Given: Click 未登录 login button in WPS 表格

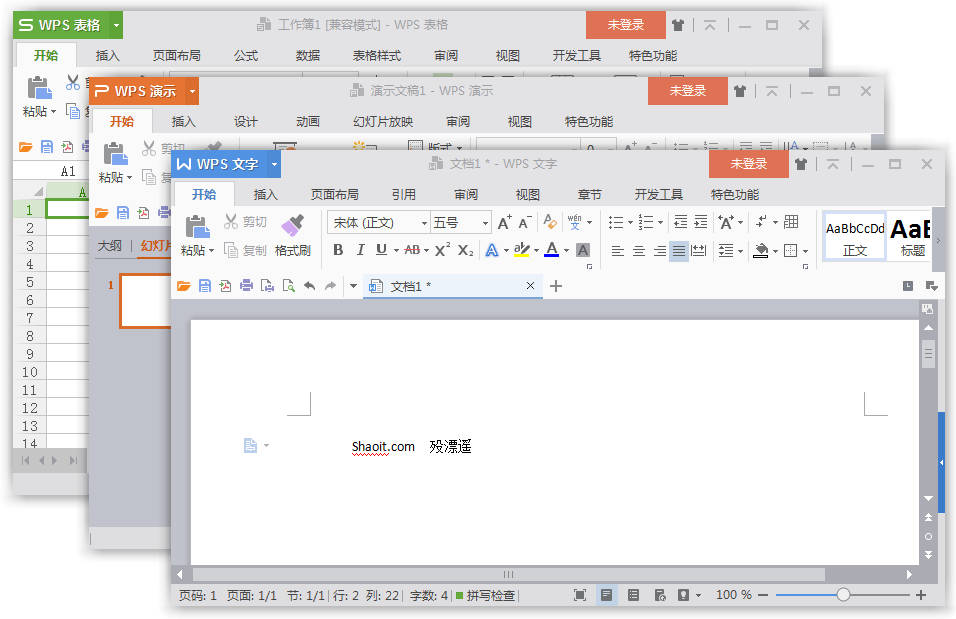Looking at the screenshot, I should [626, 25].
